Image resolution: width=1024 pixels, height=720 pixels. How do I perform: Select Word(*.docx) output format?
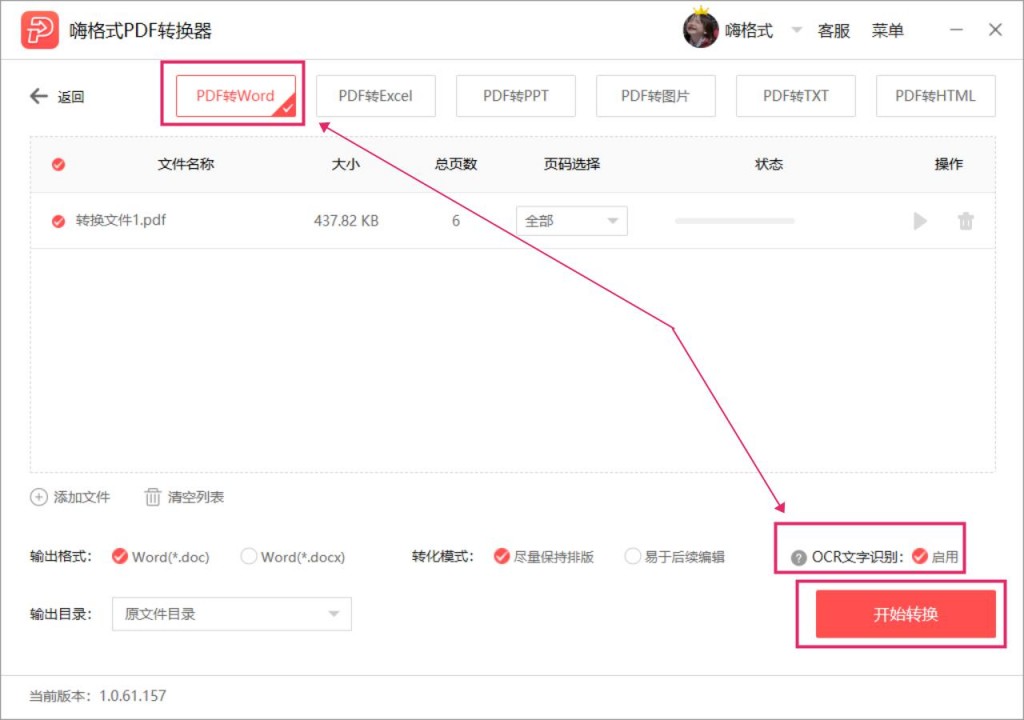tap(248, 556)
